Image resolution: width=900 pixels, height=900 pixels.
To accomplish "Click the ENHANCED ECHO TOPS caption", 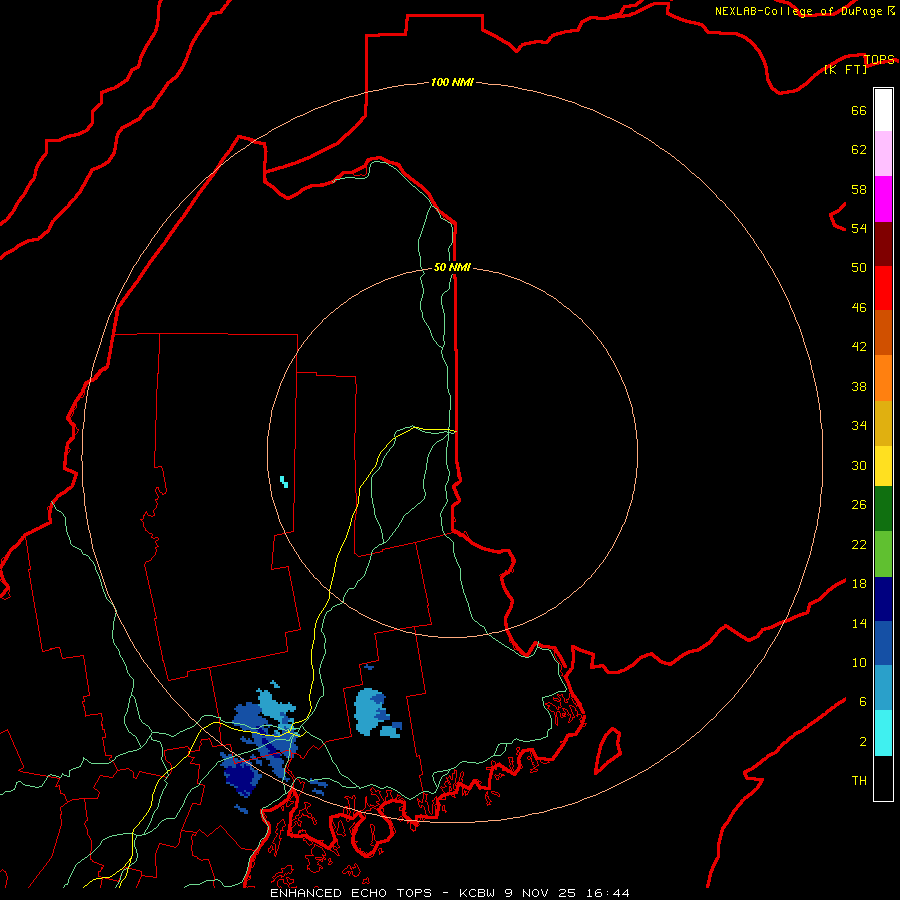I will point(351,893).
